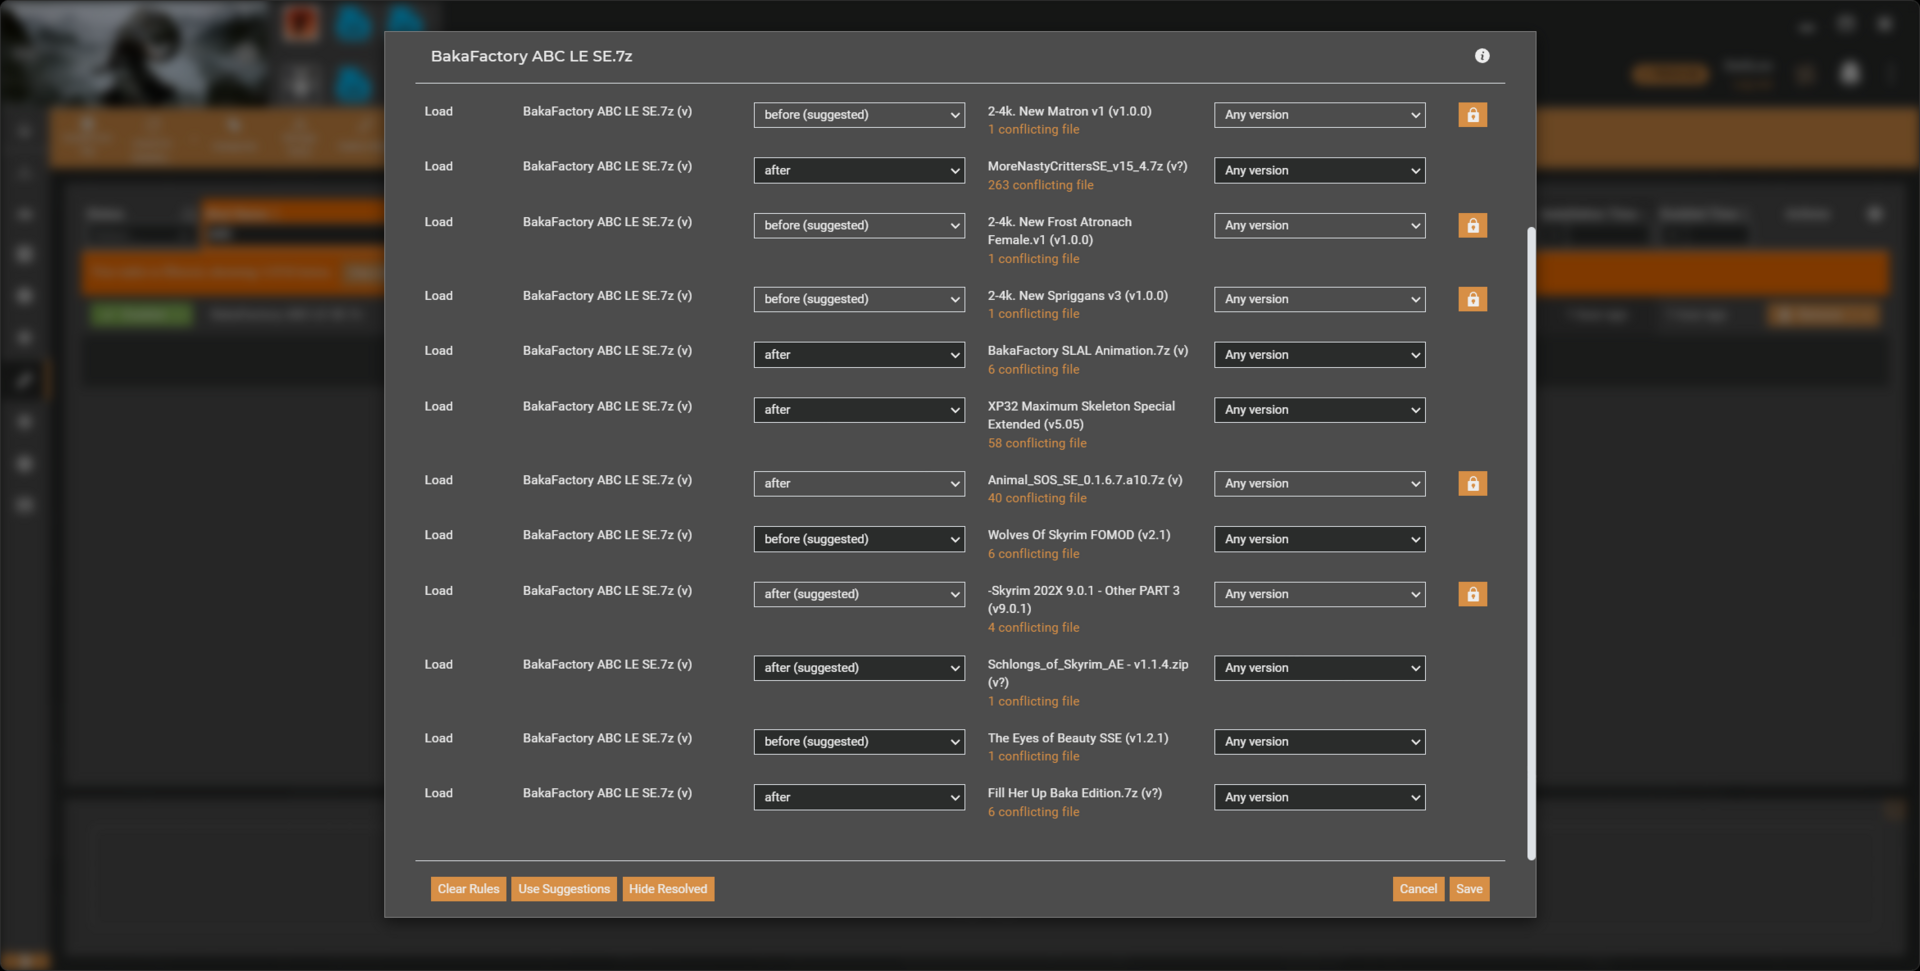1920x971 pixels.
Task: Open version dropdown for Fill Her Up Baka Edition
Action: point(1320,797)
